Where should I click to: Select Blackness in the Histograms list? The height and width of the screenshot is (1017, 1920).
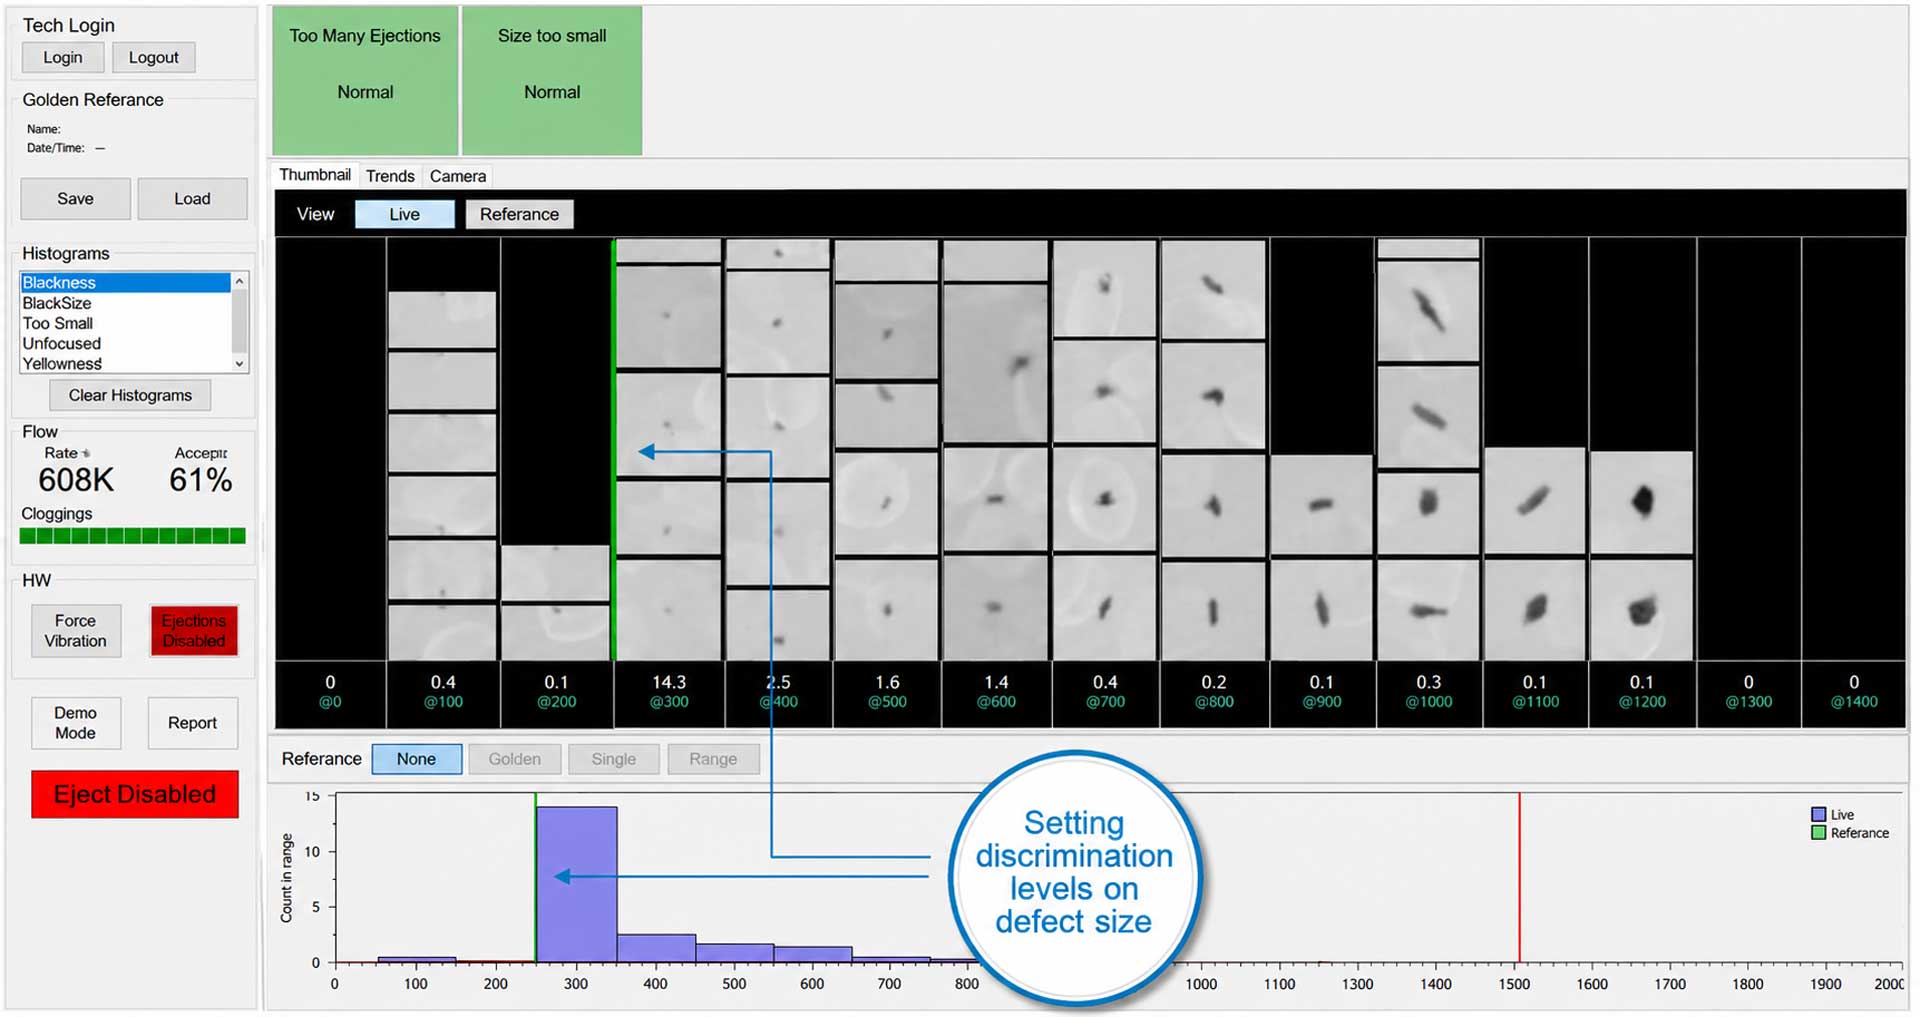(x=125, y=283)
